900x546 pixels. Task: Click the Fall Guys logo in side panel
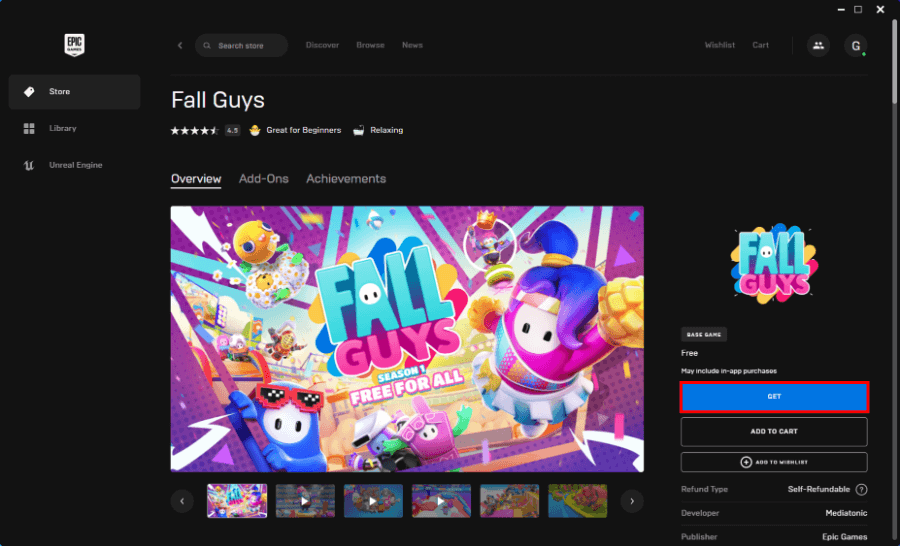(774, 264)
